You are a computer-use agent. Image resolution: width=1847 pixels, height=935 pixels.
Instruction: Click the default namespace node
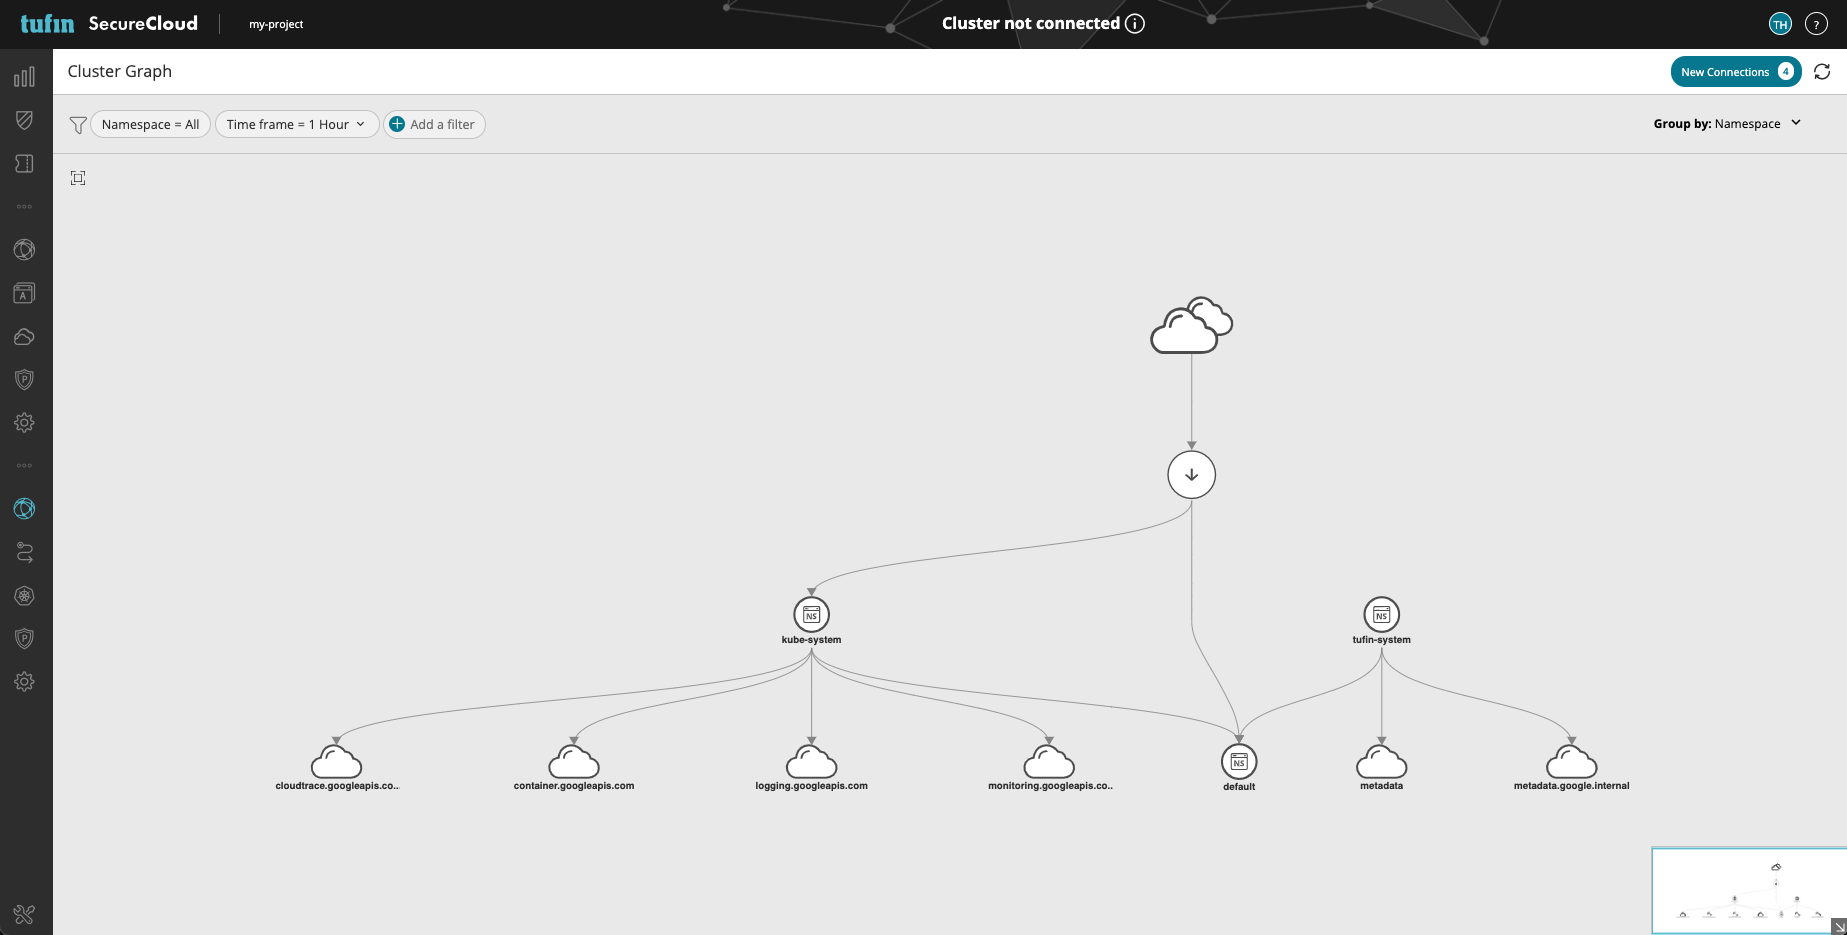1239,762
